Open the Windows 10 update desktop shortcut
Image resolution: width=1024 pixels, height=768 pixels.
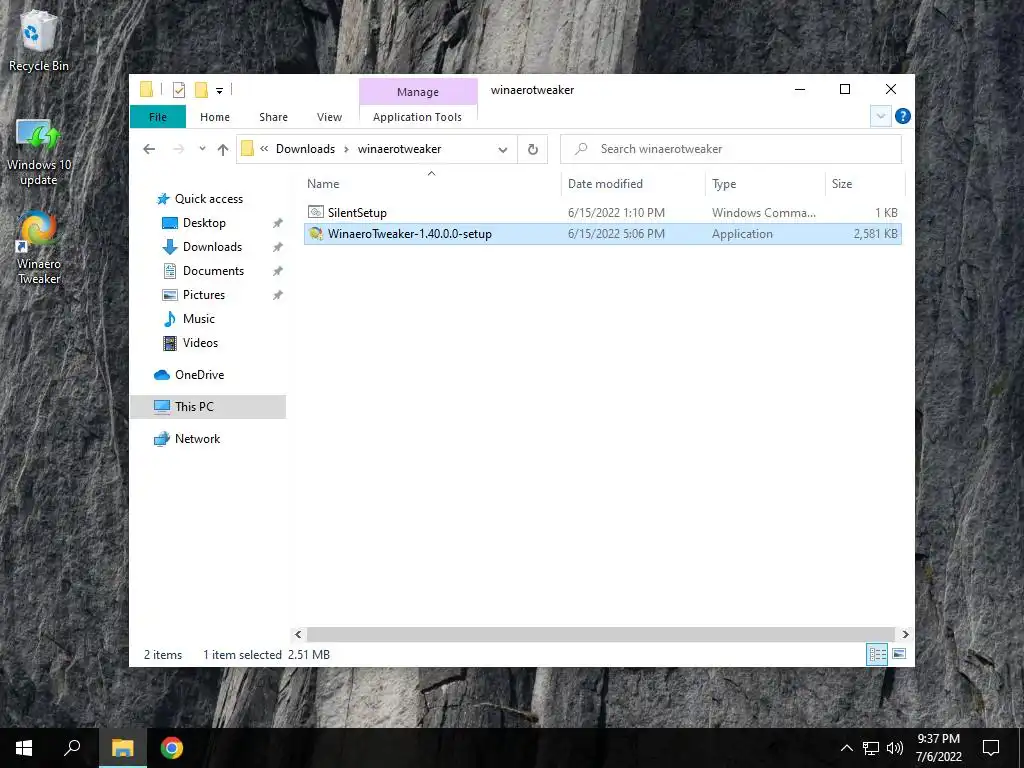click(x=39, y=153)
